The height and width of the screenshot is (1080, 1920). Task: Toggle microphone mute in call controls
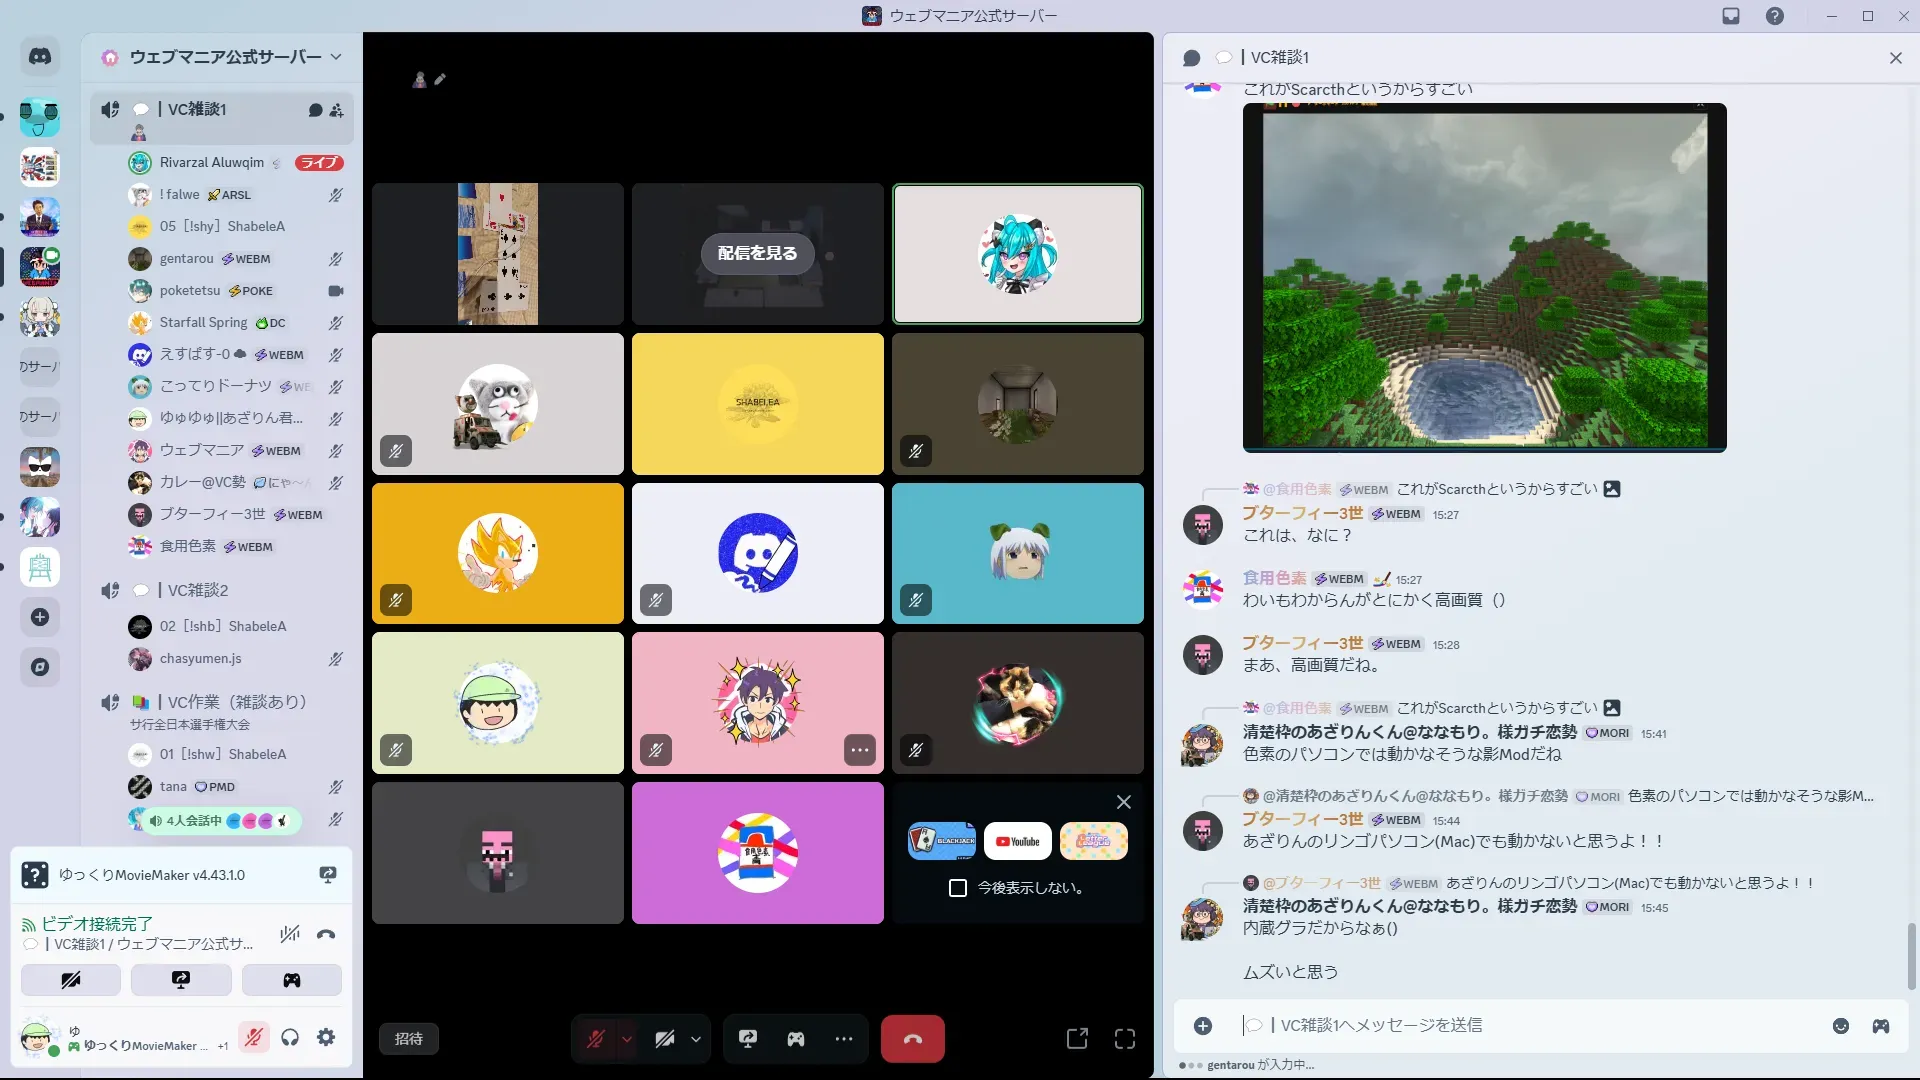[596, 1039]
